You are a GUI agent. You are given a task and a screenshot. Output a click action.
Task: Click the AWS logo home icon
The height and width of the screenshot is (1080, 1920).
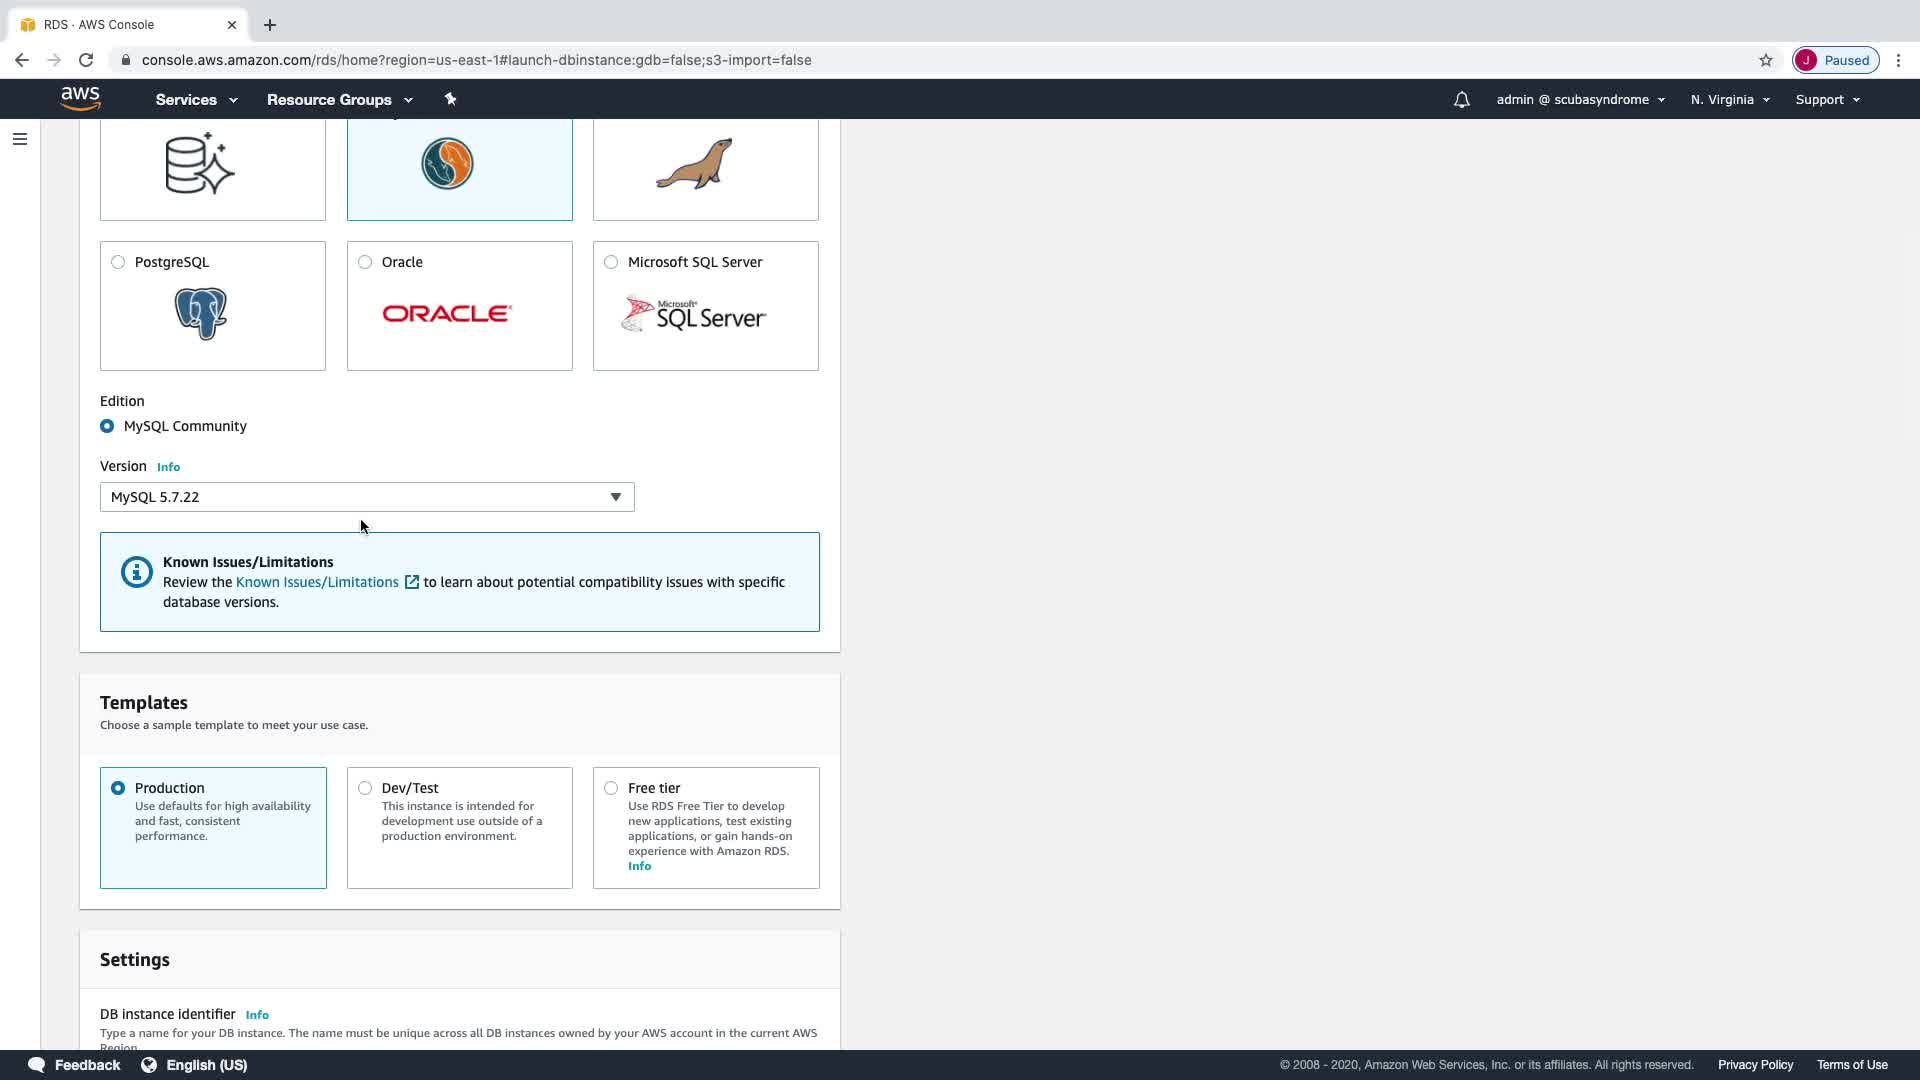coord(80,98)
